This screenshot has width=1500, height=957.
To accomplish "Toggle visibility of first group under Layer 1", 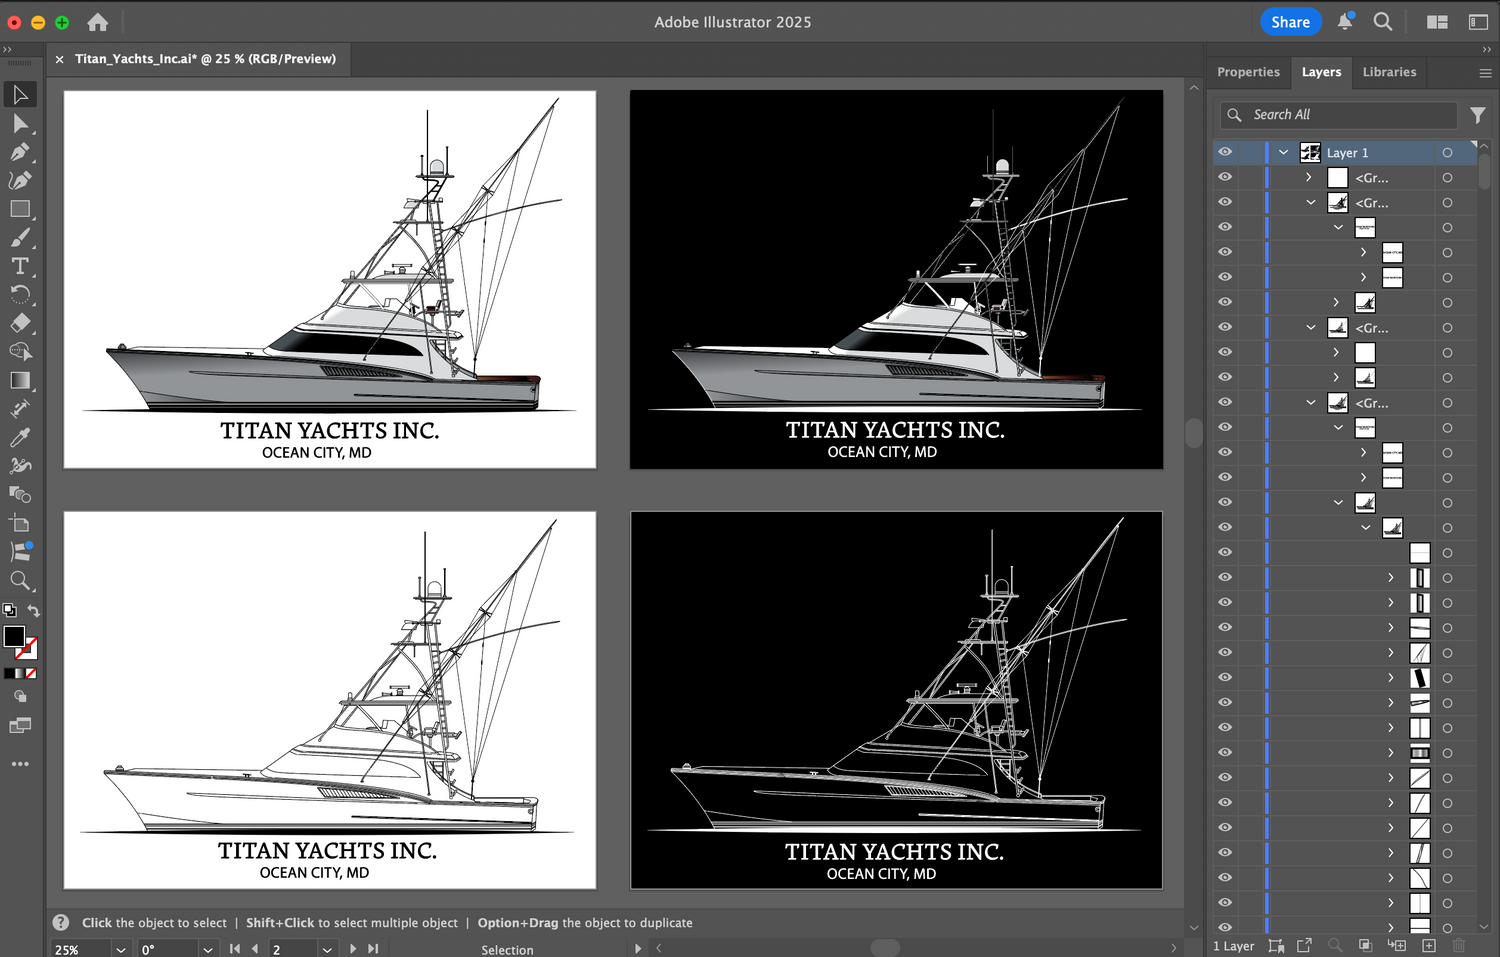I will (x=1225, y=177).
